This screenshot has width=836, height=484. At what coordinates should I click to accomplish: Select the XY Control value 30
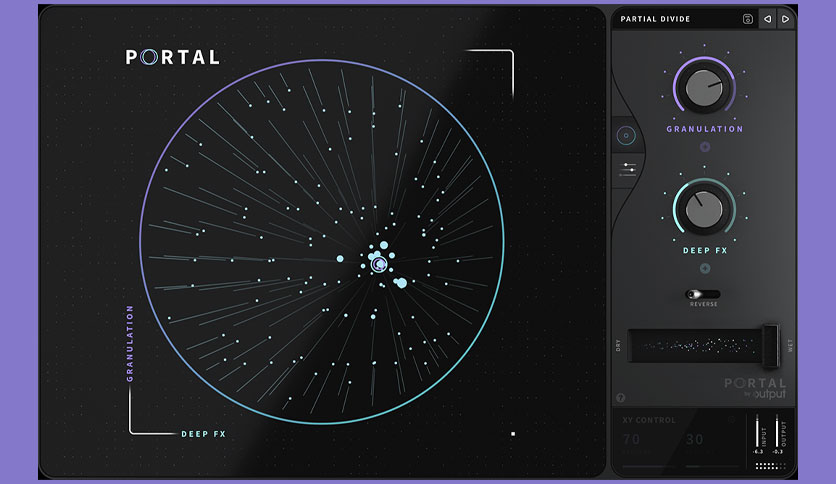694,439
